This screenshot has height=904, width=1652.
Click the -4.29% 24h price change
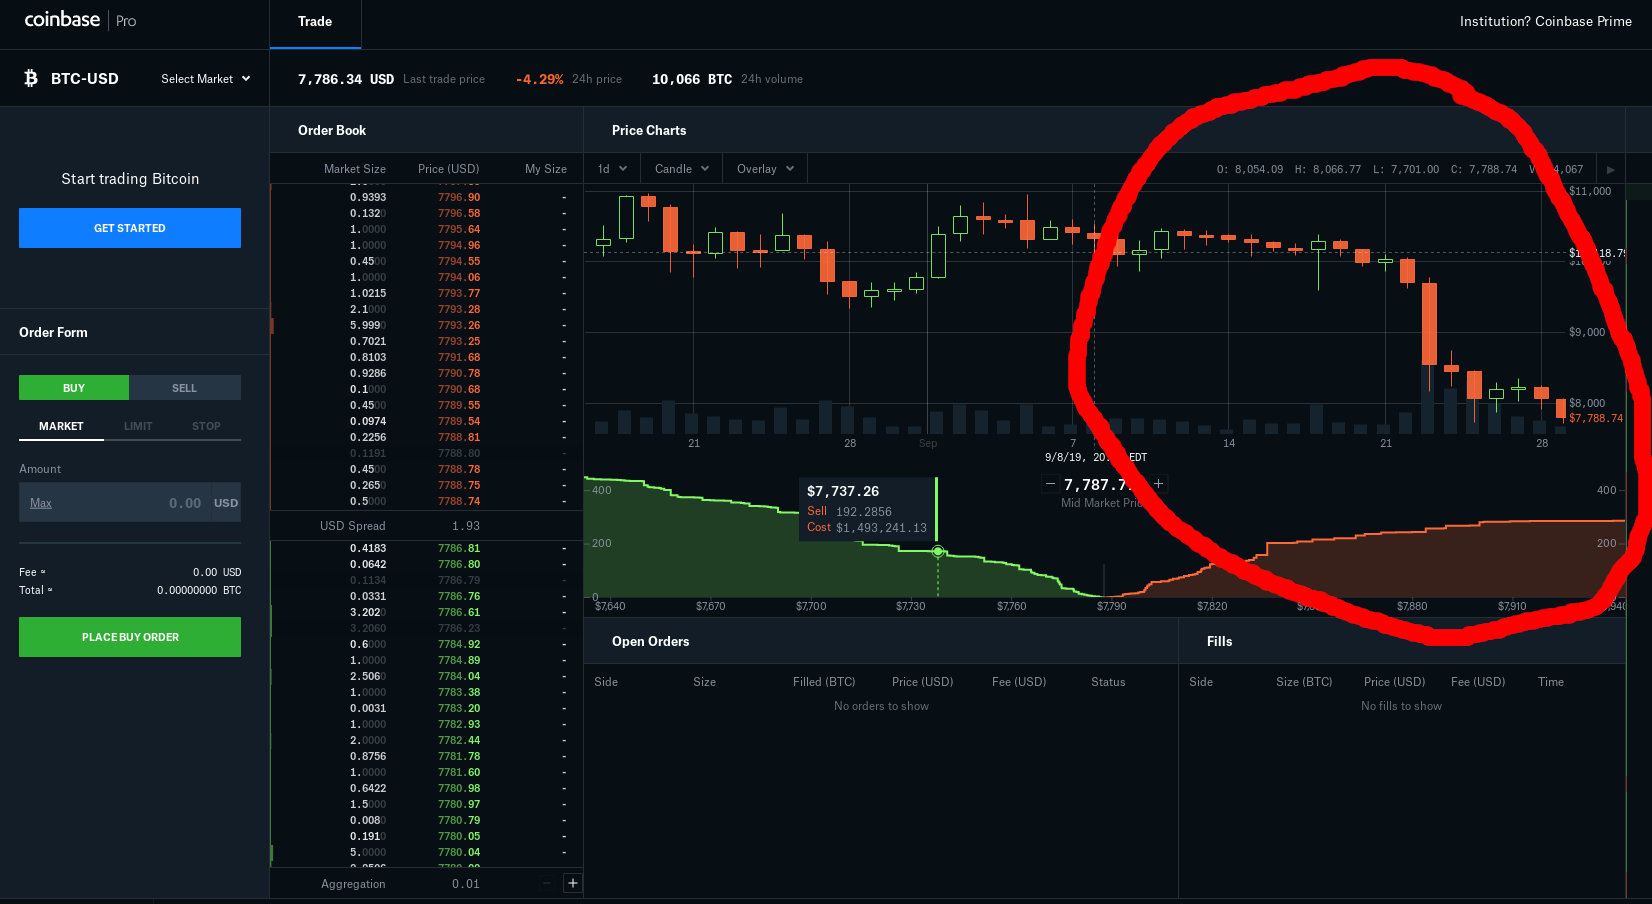click(540, 79)
